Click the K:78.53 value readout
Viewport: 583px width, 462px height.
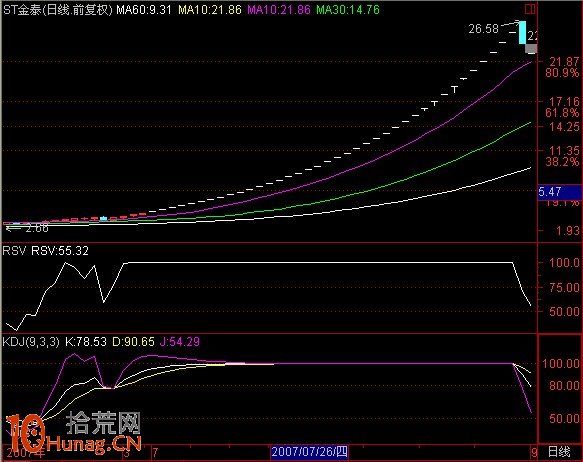tap(86, 342)
